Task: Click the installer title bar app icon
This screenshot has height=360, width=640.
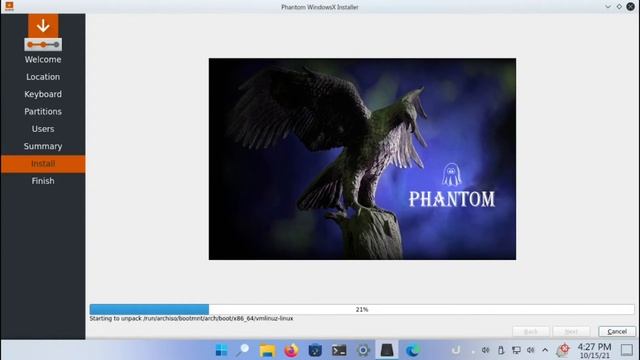Action: pyautogui.click(x=9, y=6)
